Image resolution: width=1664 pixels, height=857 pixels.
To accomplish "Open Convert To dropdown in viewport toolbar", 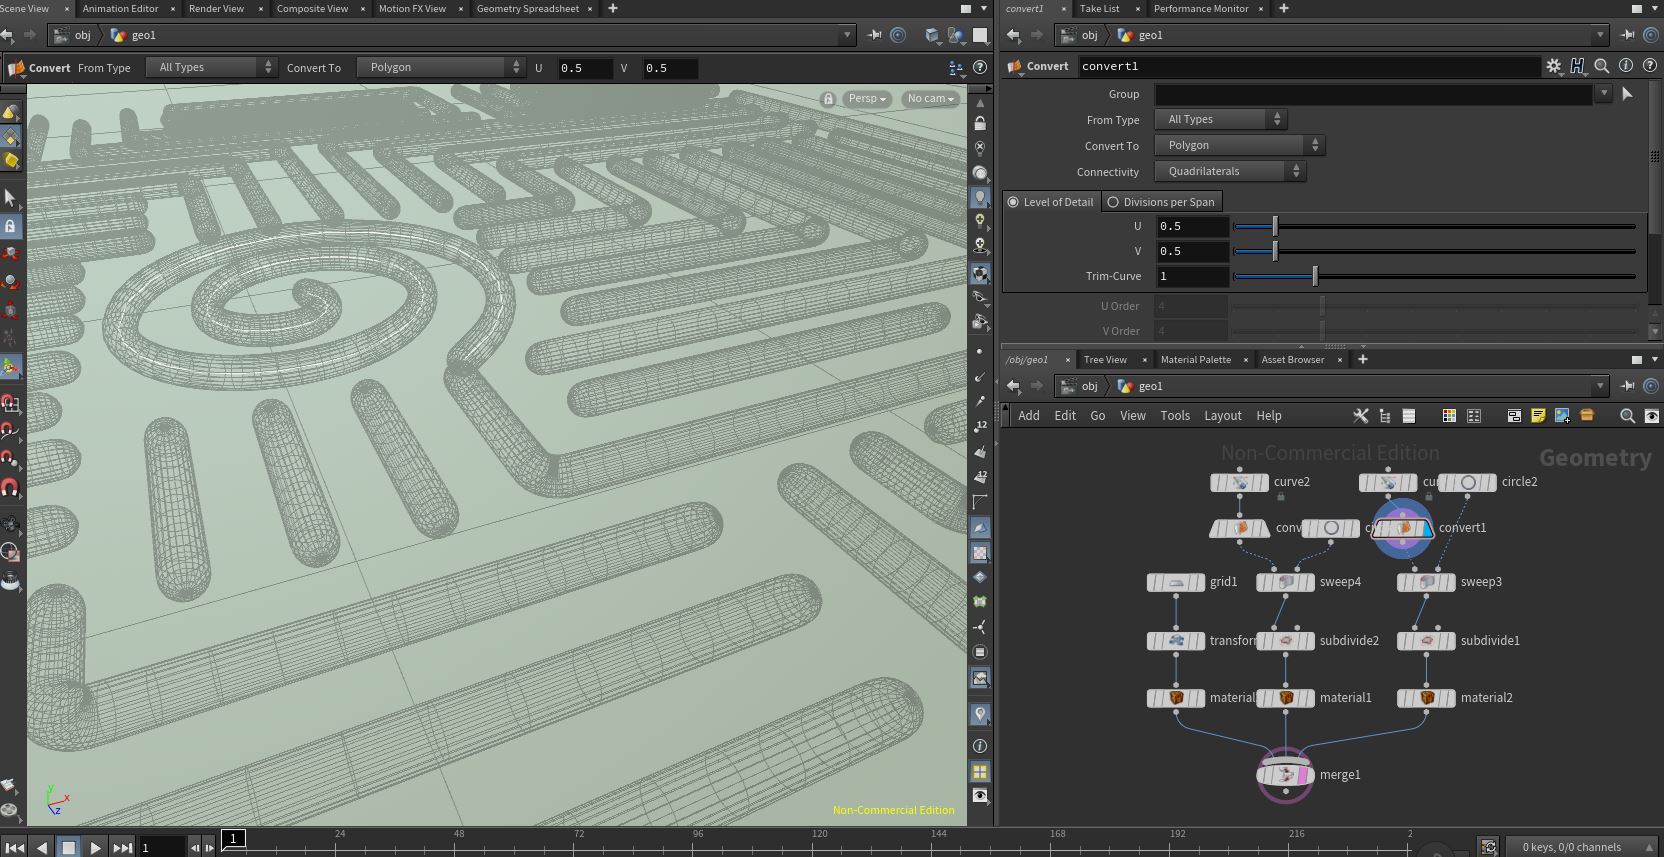I will coord(440,68).
